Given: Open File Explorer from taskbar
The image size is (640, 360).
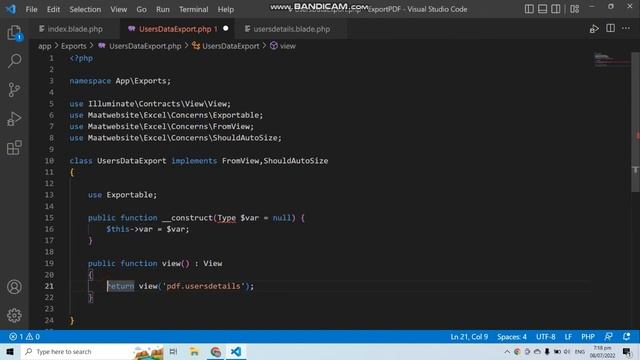Looking at the screenshot, I should (194, 351).
